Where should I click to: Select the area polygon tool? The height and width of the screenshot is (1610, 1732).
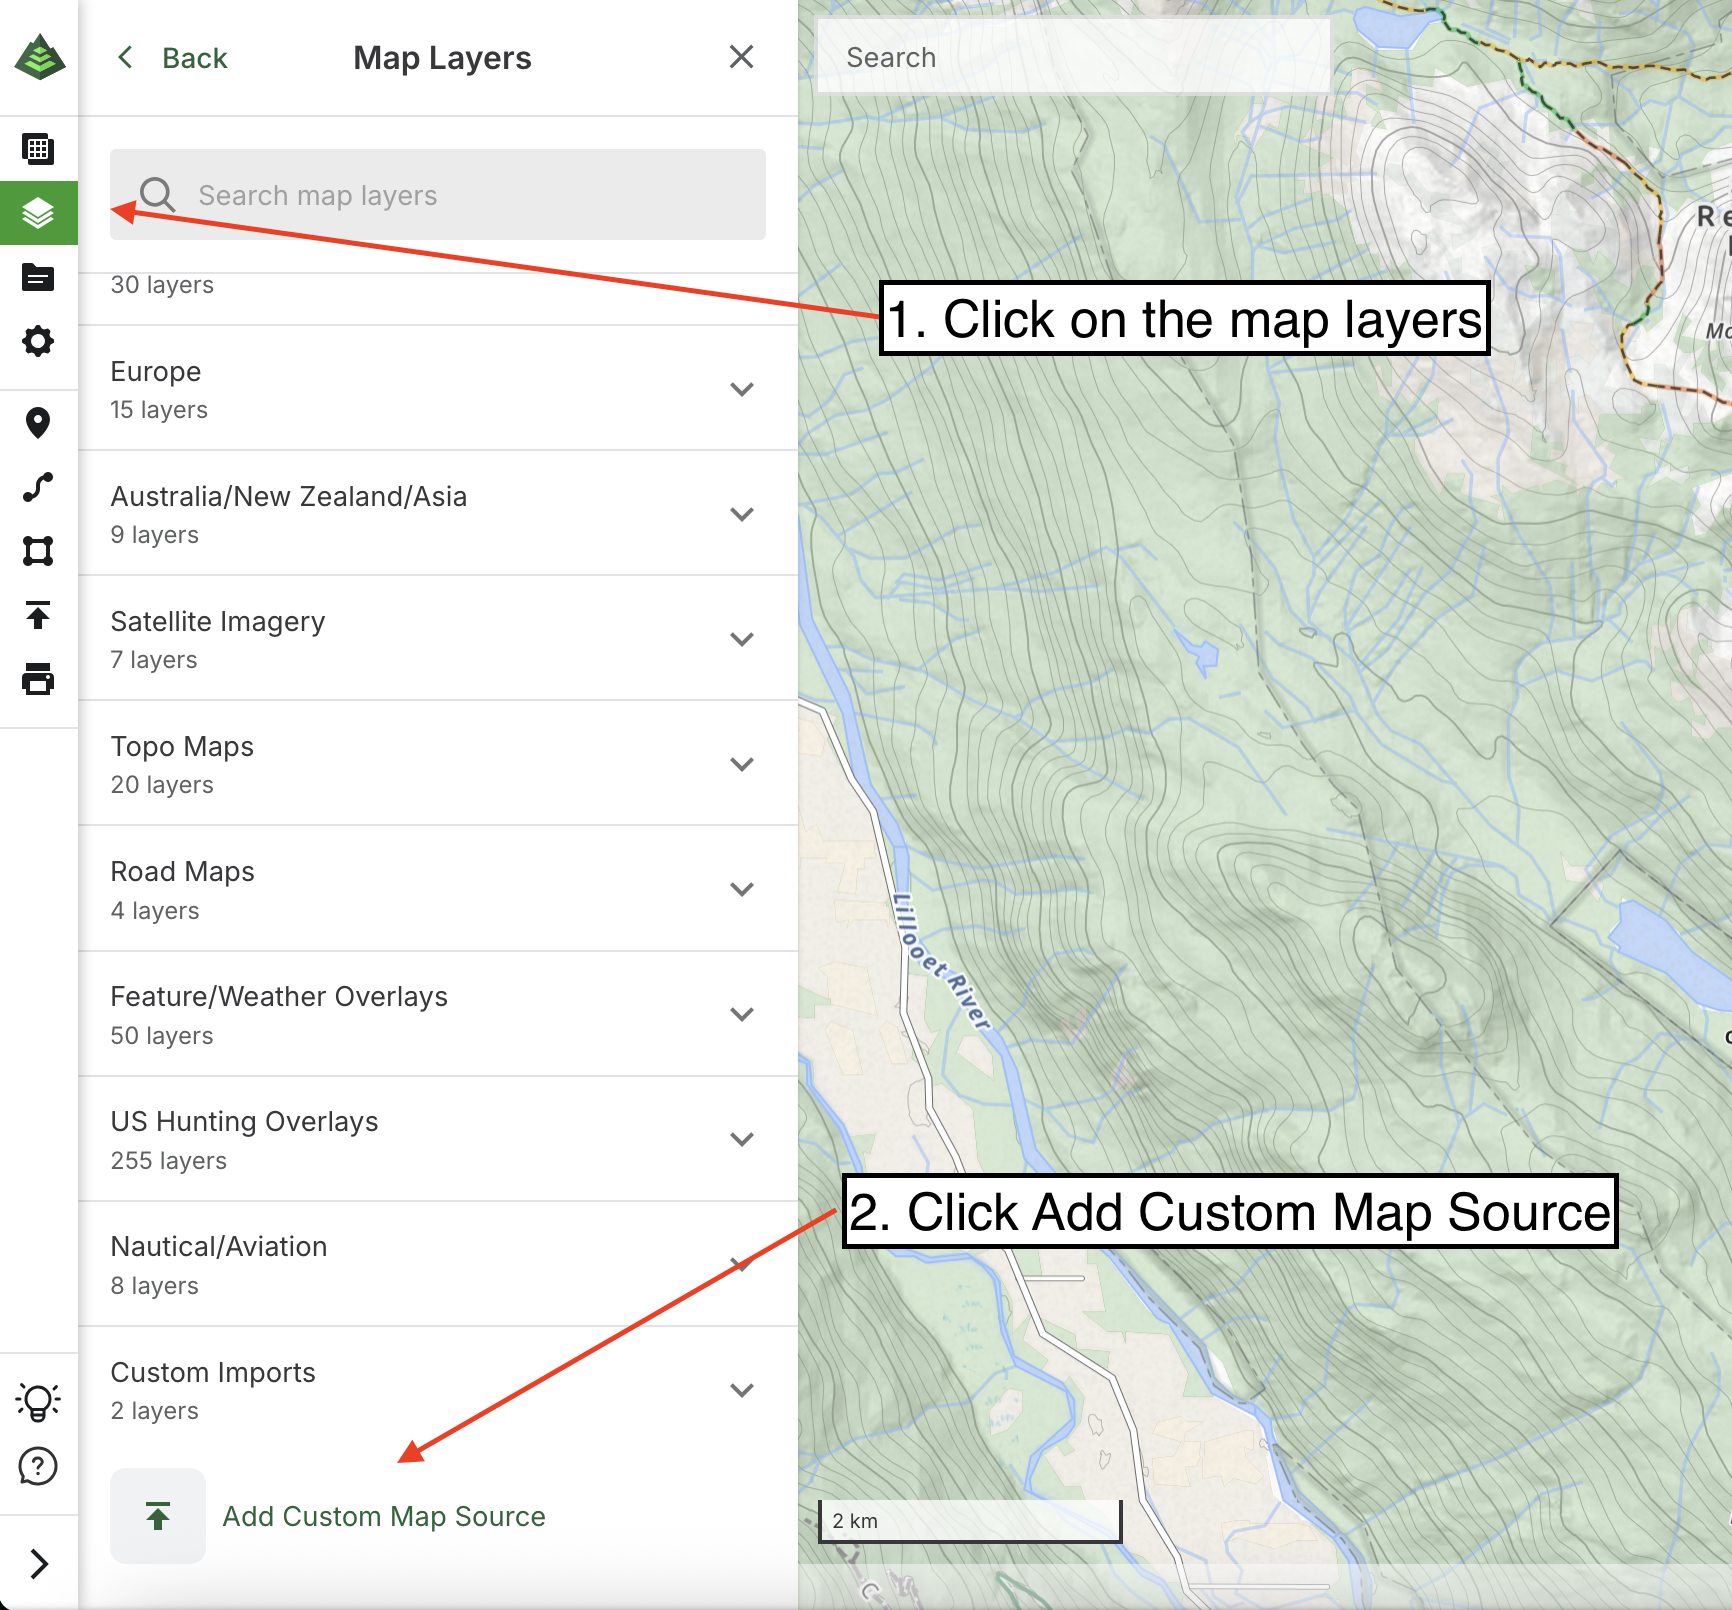[38, 551]
